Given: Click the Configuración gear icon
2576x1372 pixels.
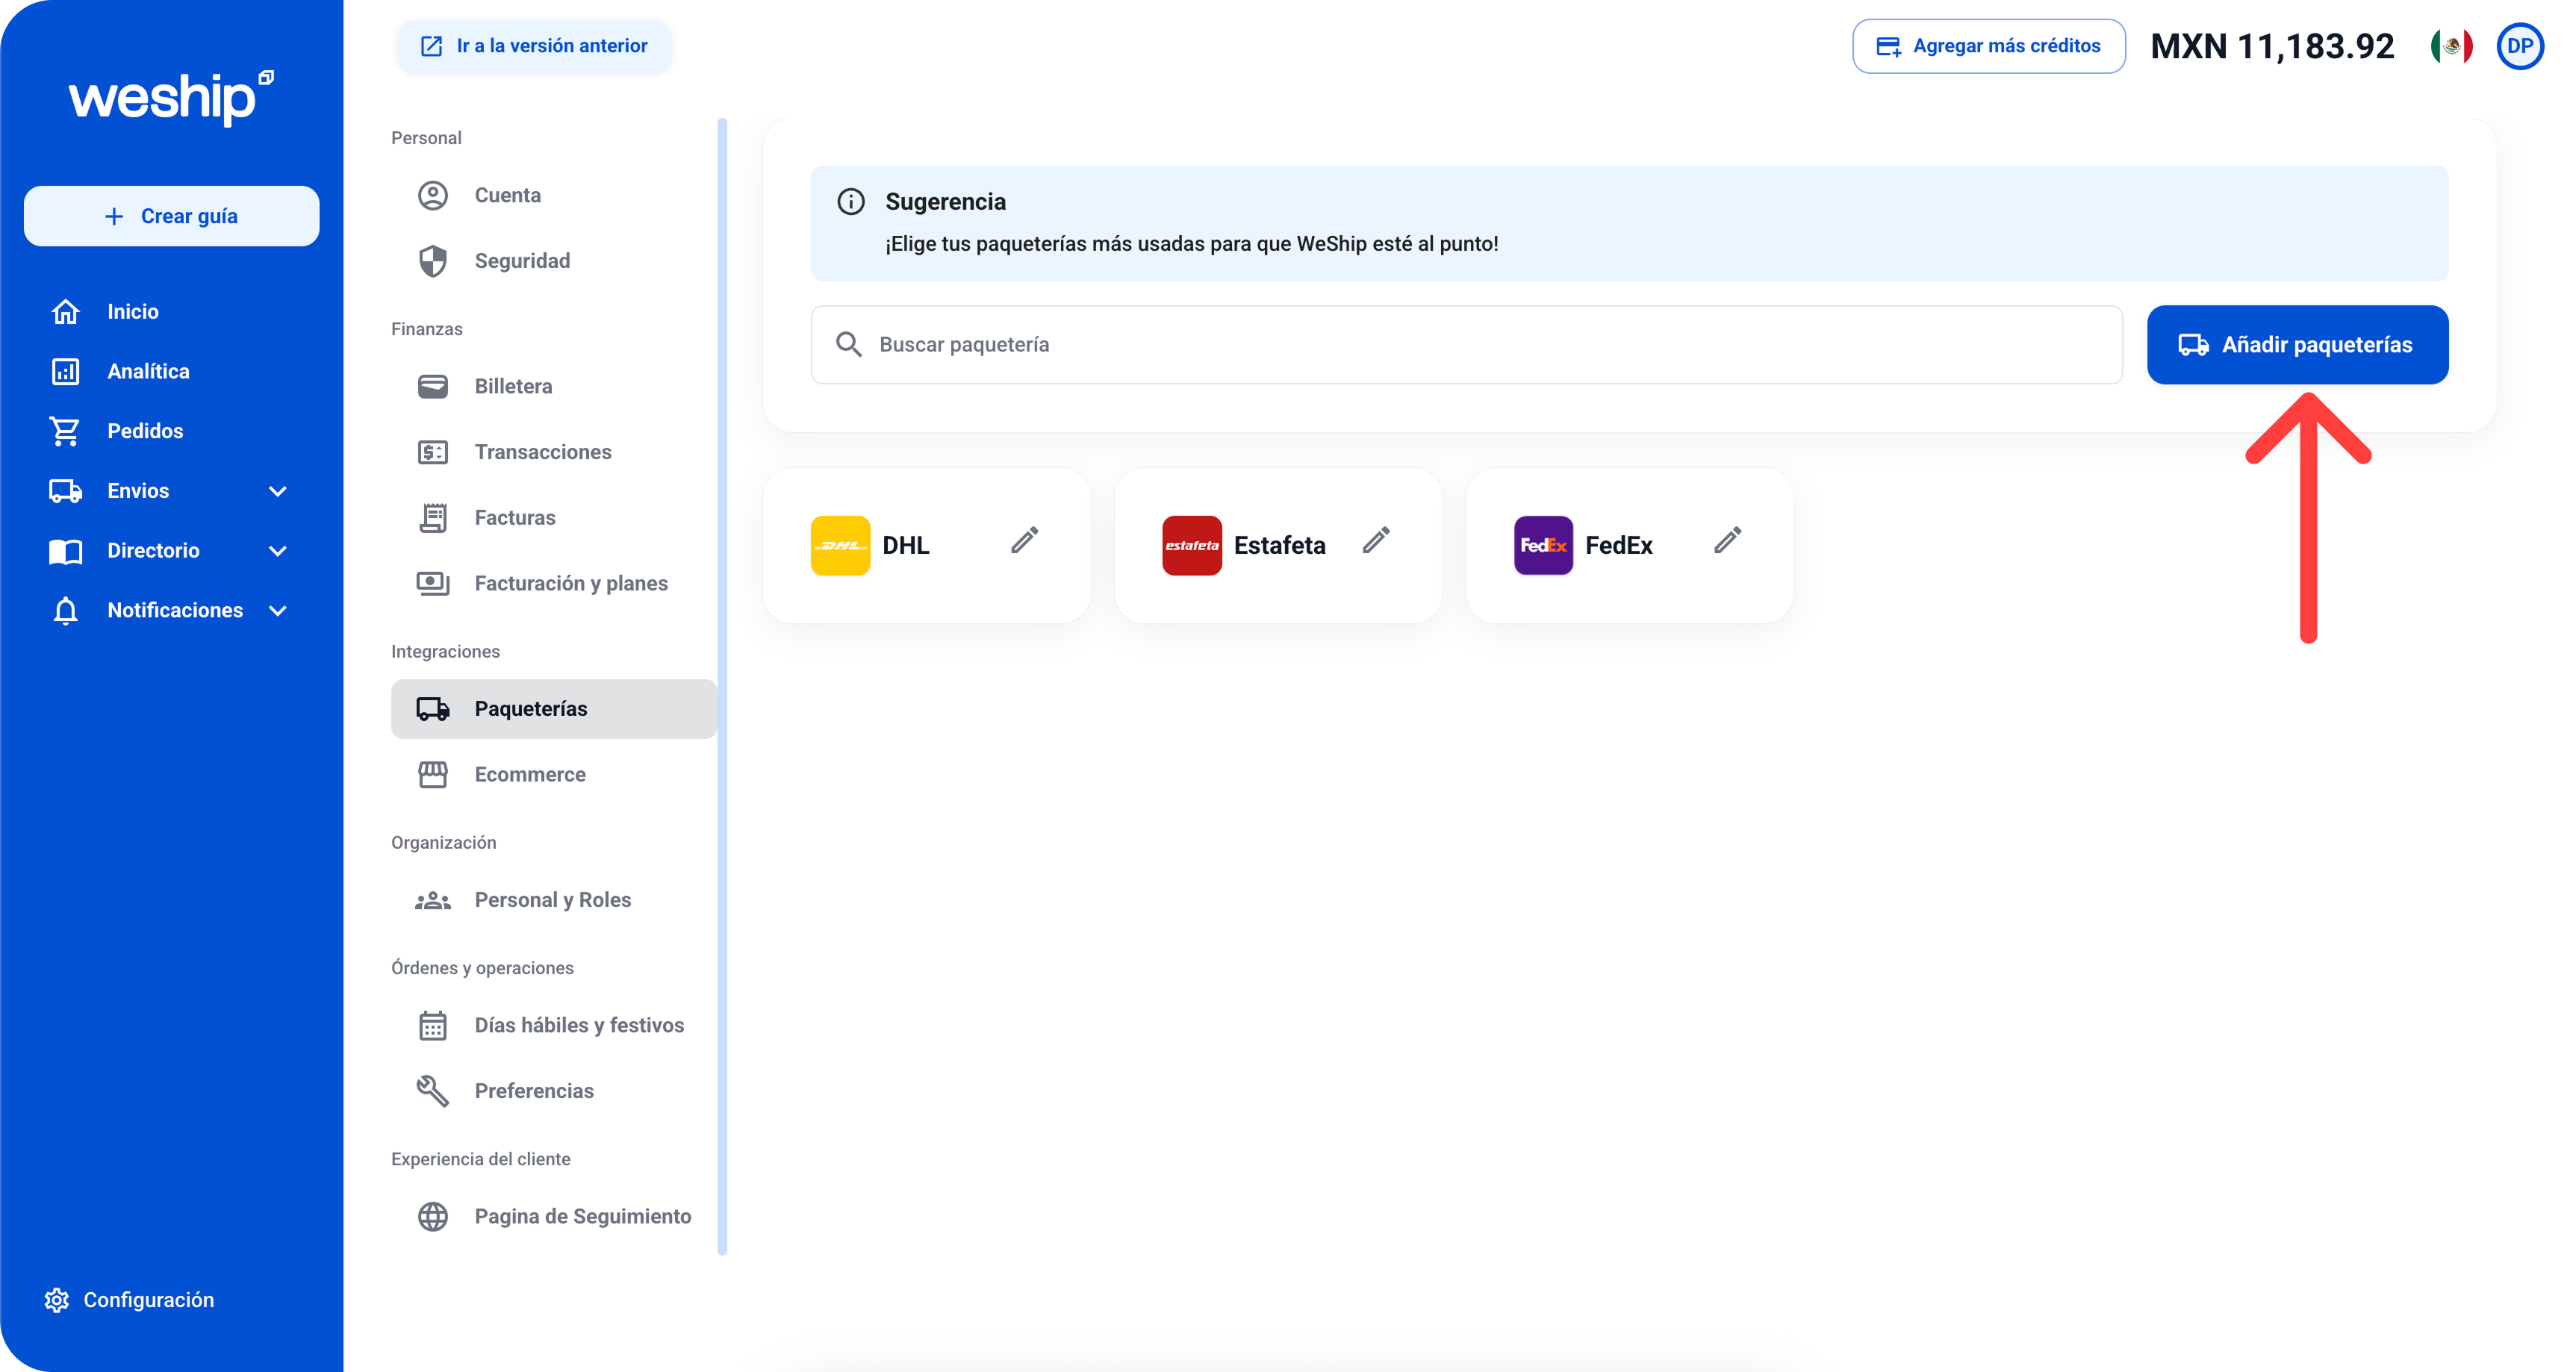Looking at the screenshot, I should point(57,1300).
